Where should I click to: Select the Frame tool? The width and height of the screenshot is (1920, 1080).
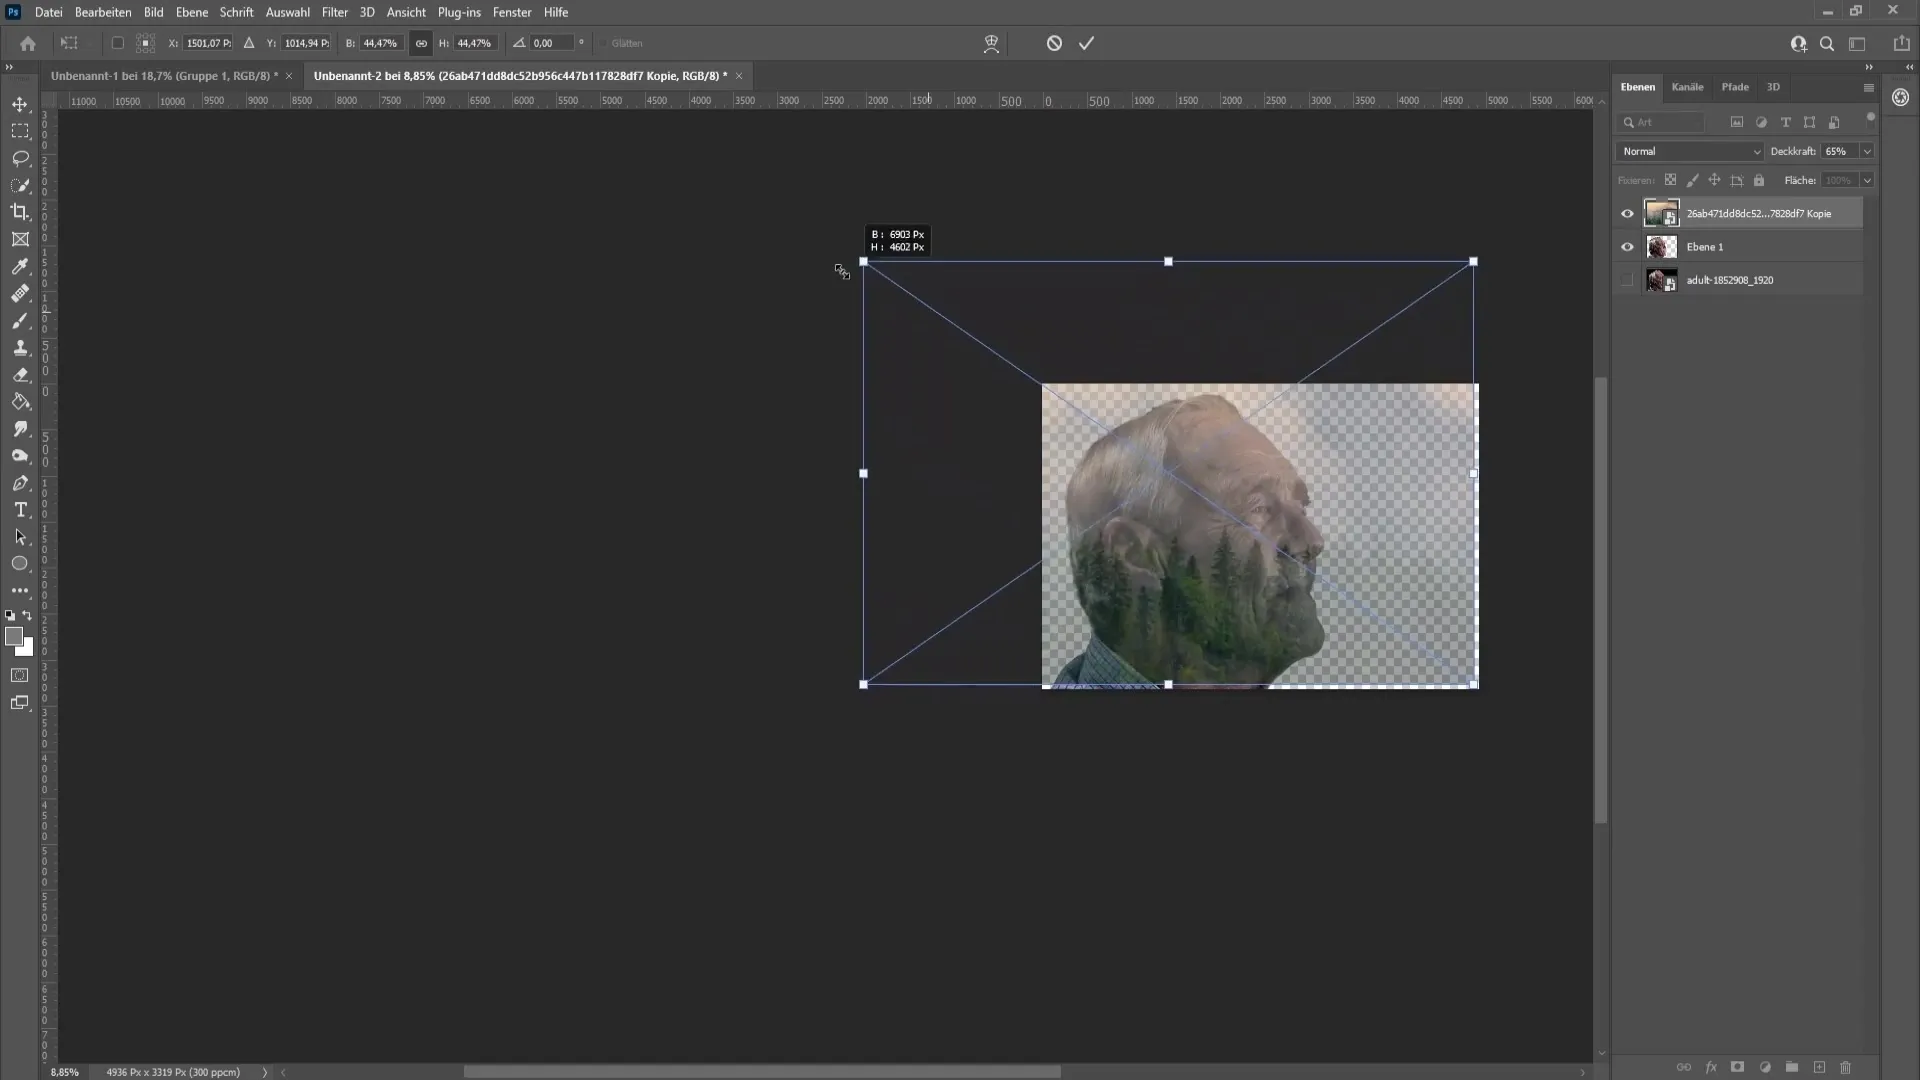tap(20, 239)
